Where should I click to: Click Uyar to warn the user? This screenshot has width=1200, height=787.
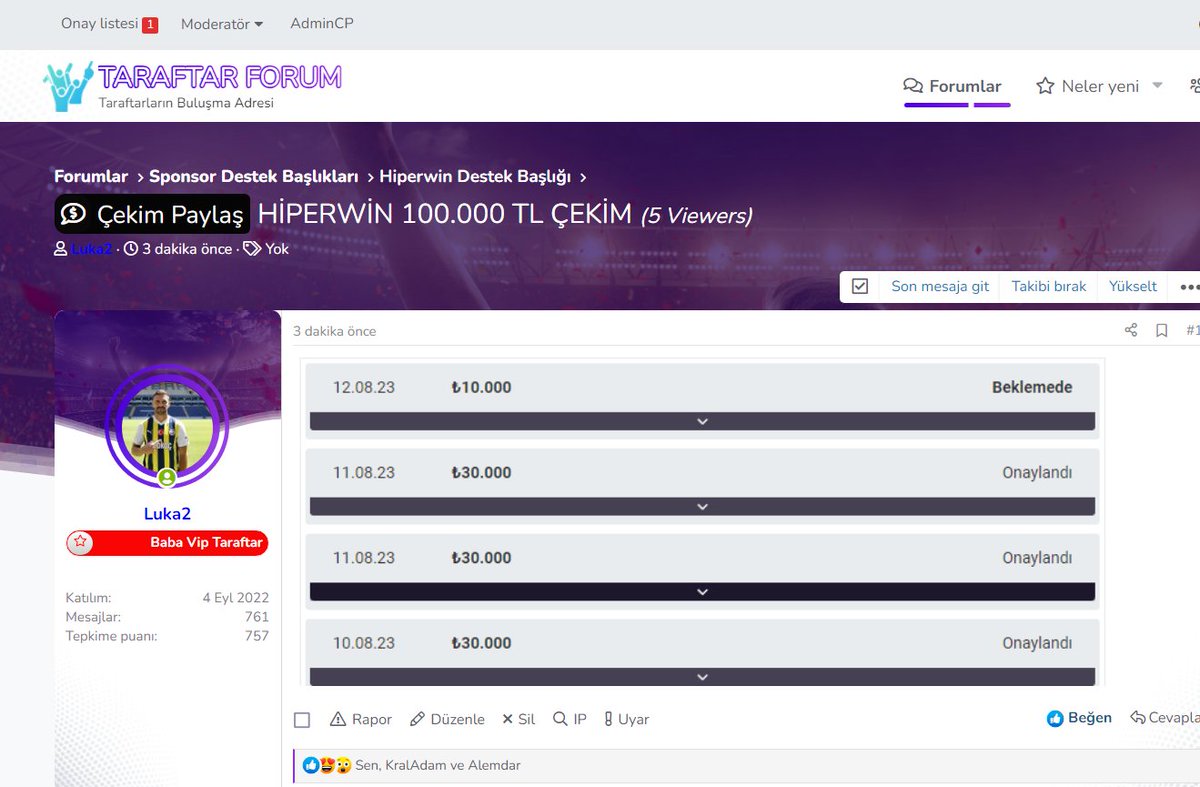(627, 719)
